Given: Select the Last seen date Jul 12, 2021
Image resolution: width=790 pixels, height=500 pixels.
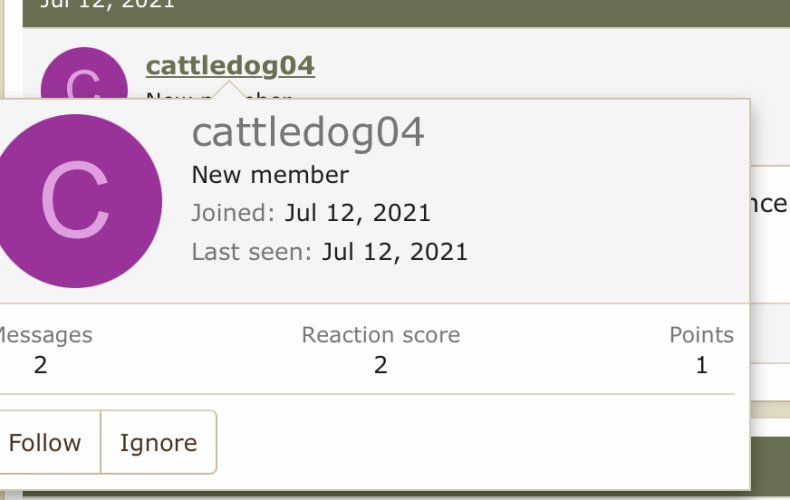Looking at the screenshot, I should click(395, 252).
